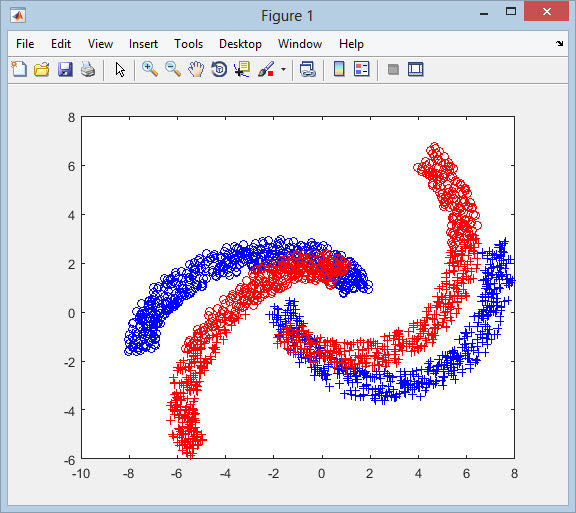
Task: Insert a colorbar using the toolbar icon
Action: point(339,69)
